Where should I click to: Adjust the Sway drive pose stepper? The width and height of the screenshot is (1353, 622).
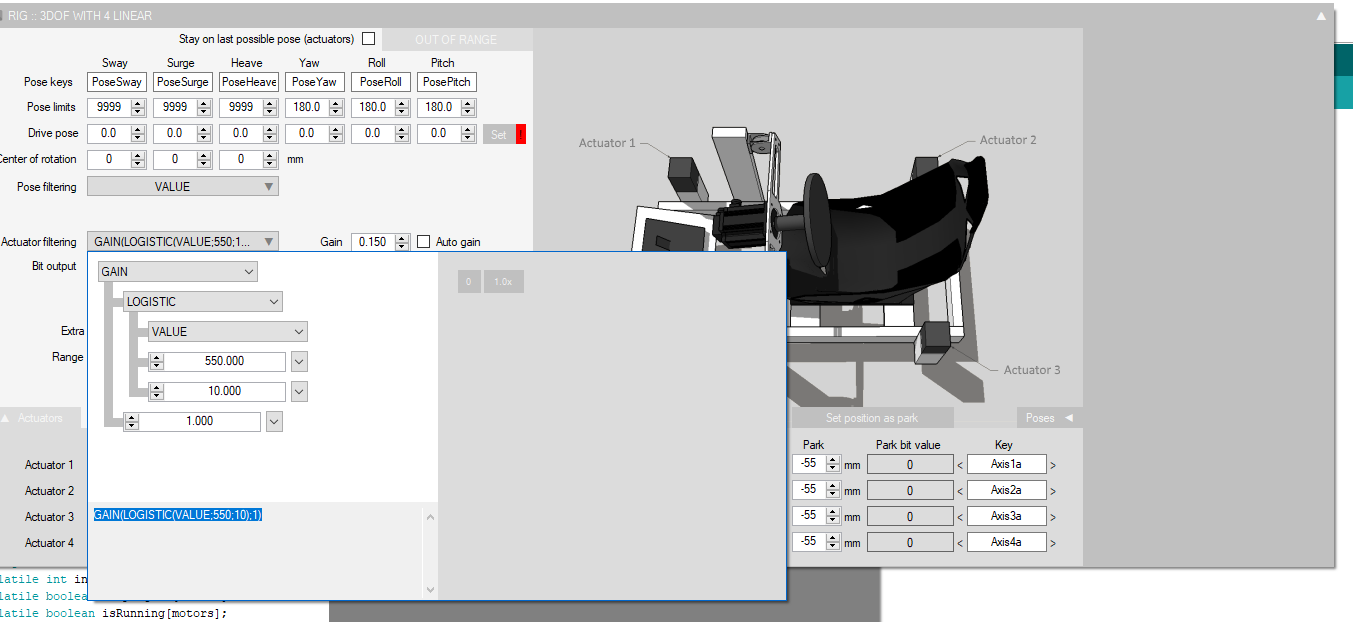138,133
